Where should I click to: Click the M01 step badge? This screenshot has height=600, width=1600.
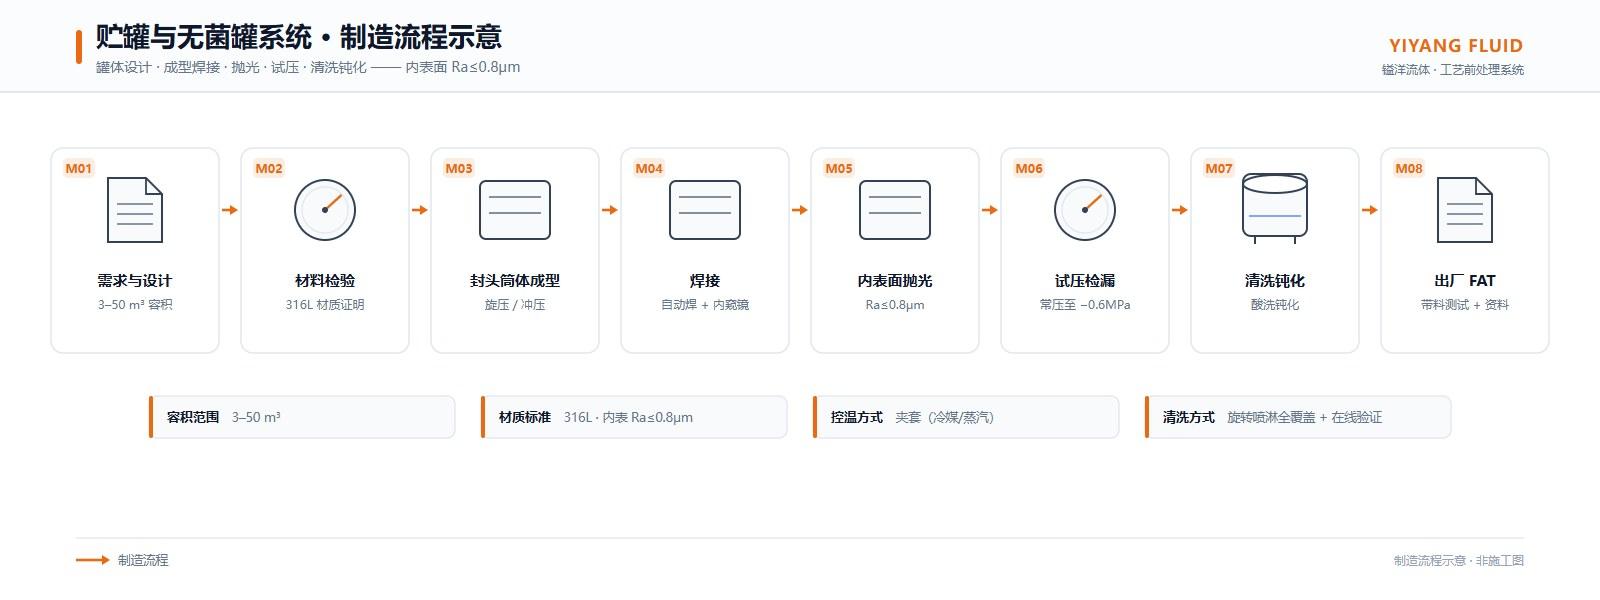tap(79, 168)
